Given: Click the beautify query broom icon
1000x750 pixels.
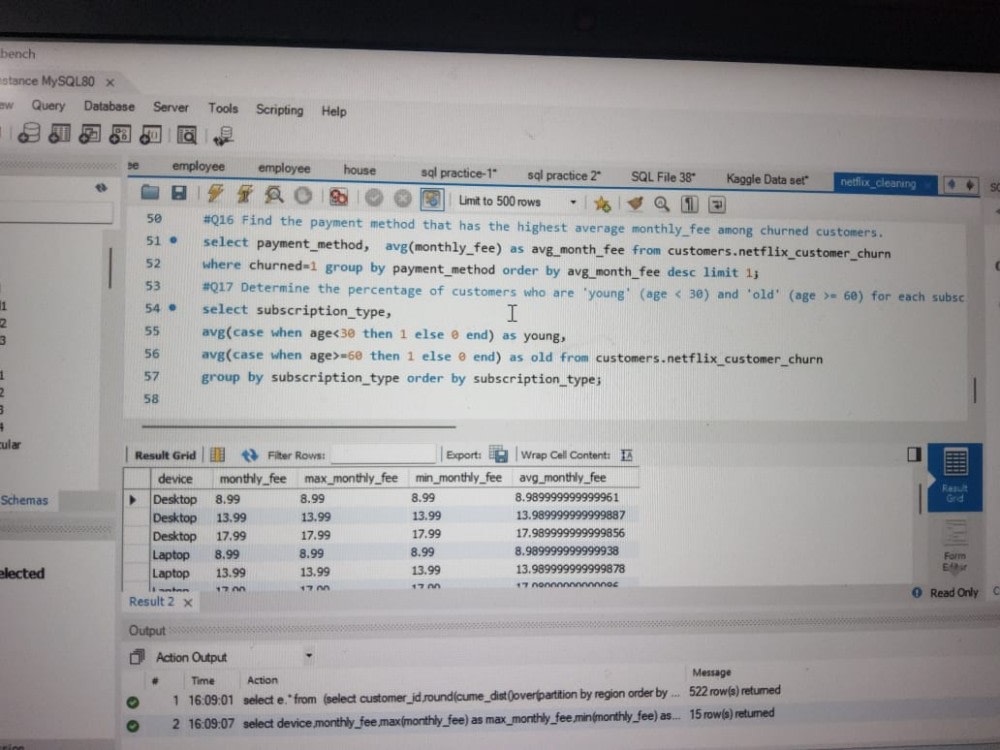Looking at the screenshot, I should [635, 203].
